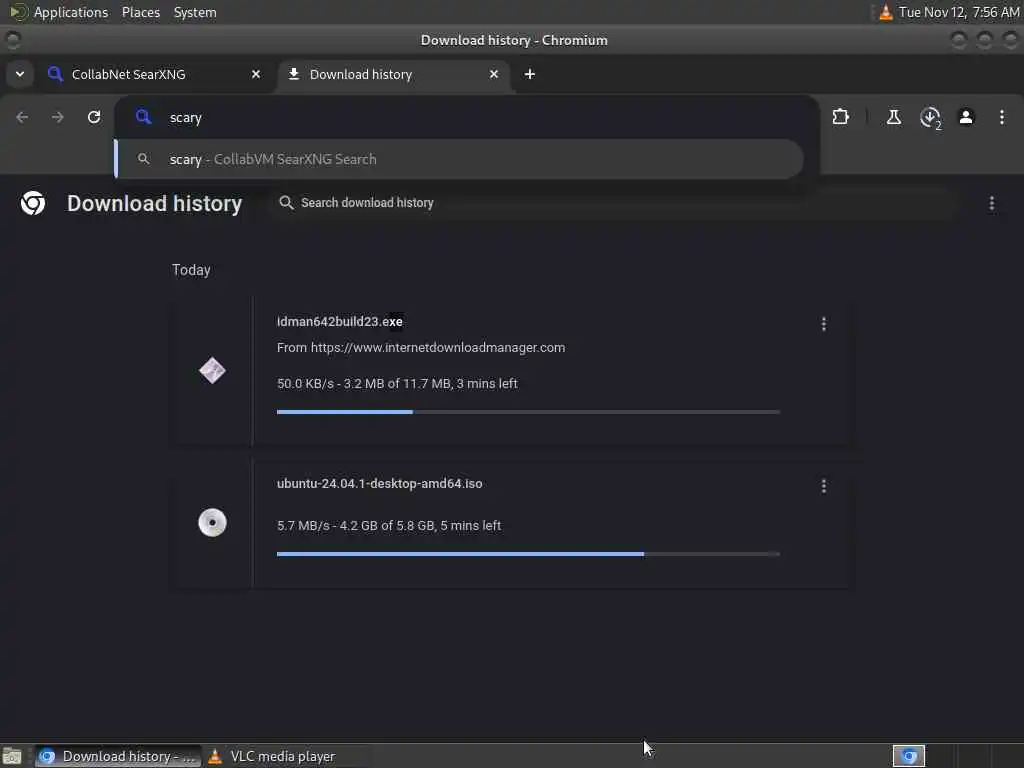Reload the current page
Viewport: 1024px width, 768px height.
[94, 118]
